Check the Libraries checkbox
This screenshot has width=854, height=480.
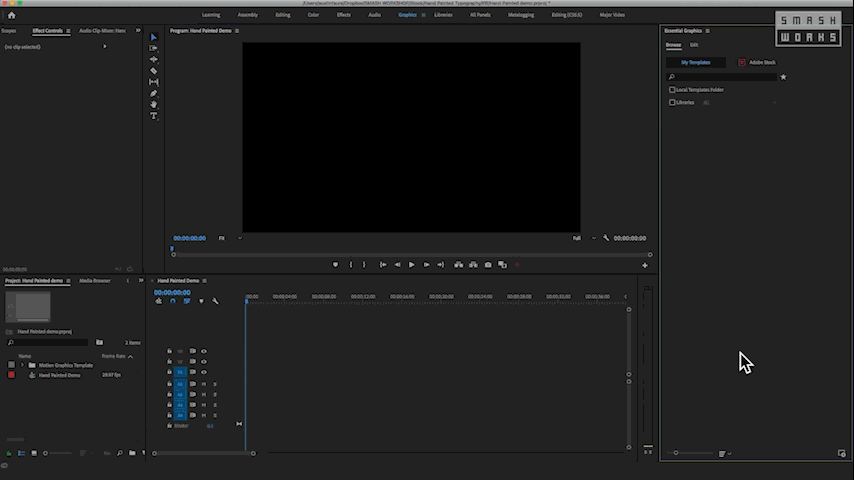(x=672, y=102)
